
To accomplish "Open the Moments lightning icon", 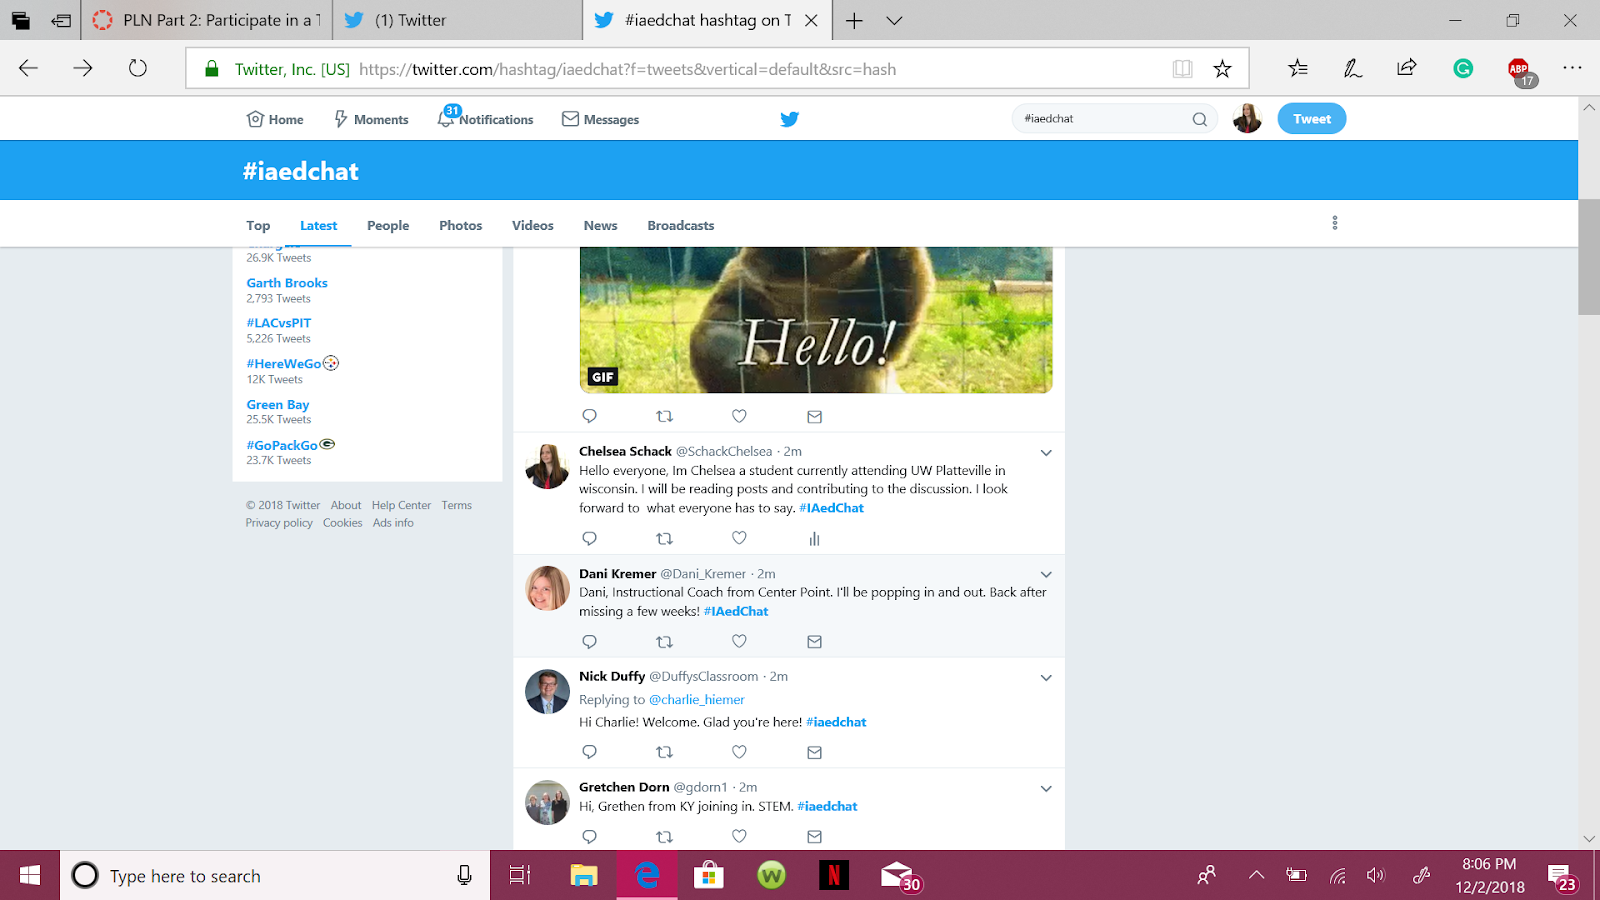I will [x=369, y=118].
